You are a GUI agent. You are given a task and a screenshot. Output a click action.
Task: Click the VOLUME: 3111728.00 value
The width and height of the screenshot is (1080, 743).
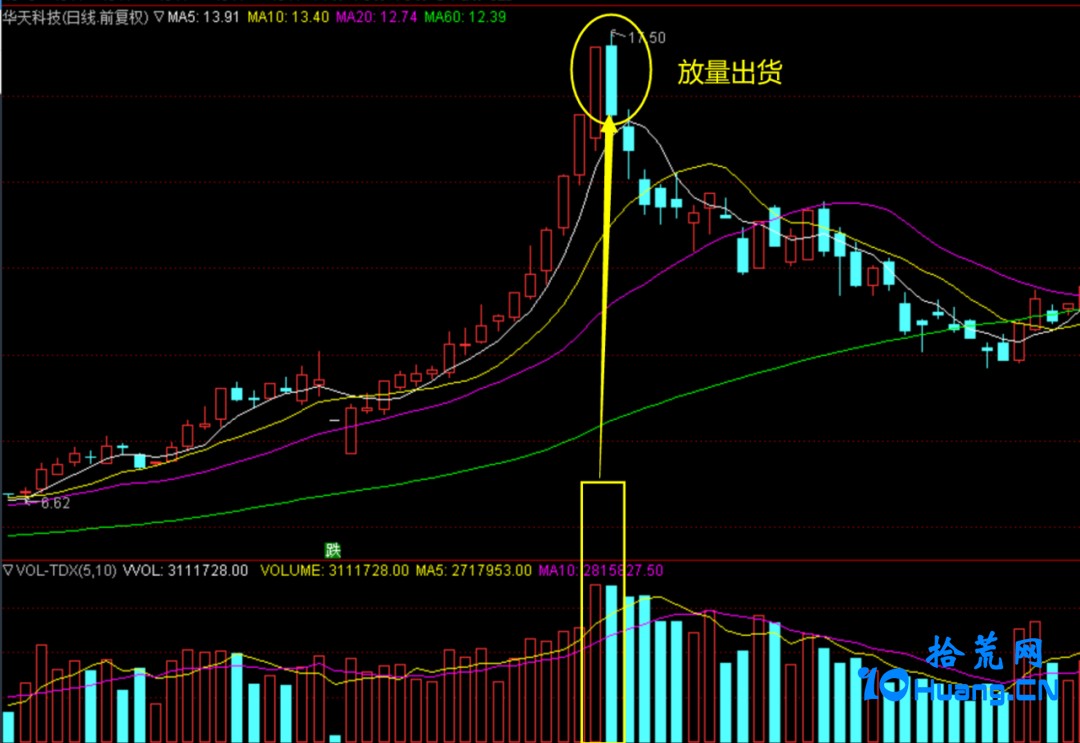coord(334,570)
